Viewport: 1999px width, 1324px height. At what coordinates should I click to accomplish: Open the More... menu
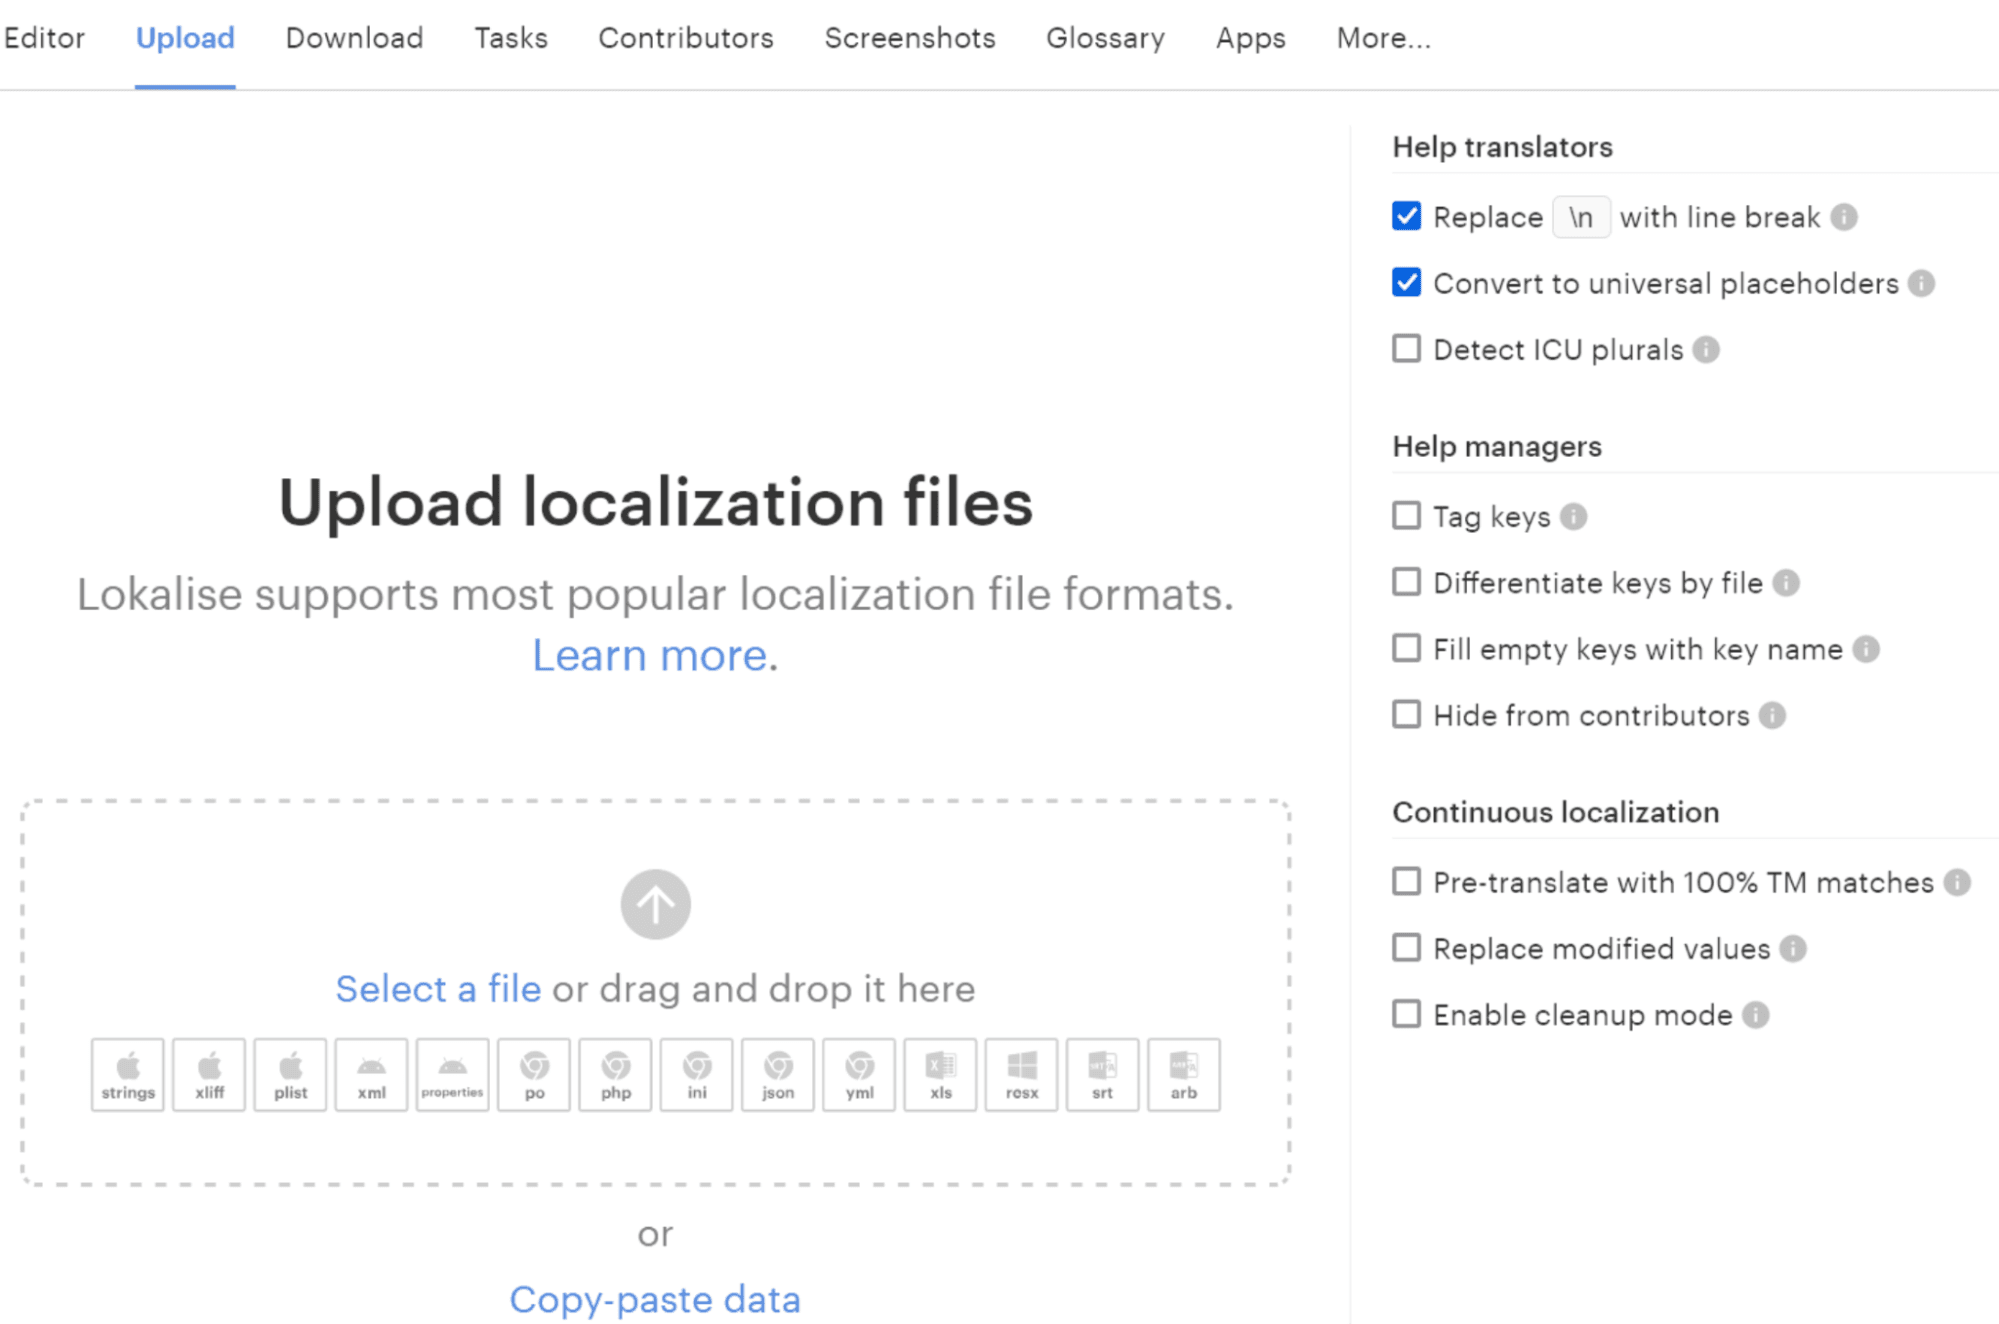coord(1383,38)
